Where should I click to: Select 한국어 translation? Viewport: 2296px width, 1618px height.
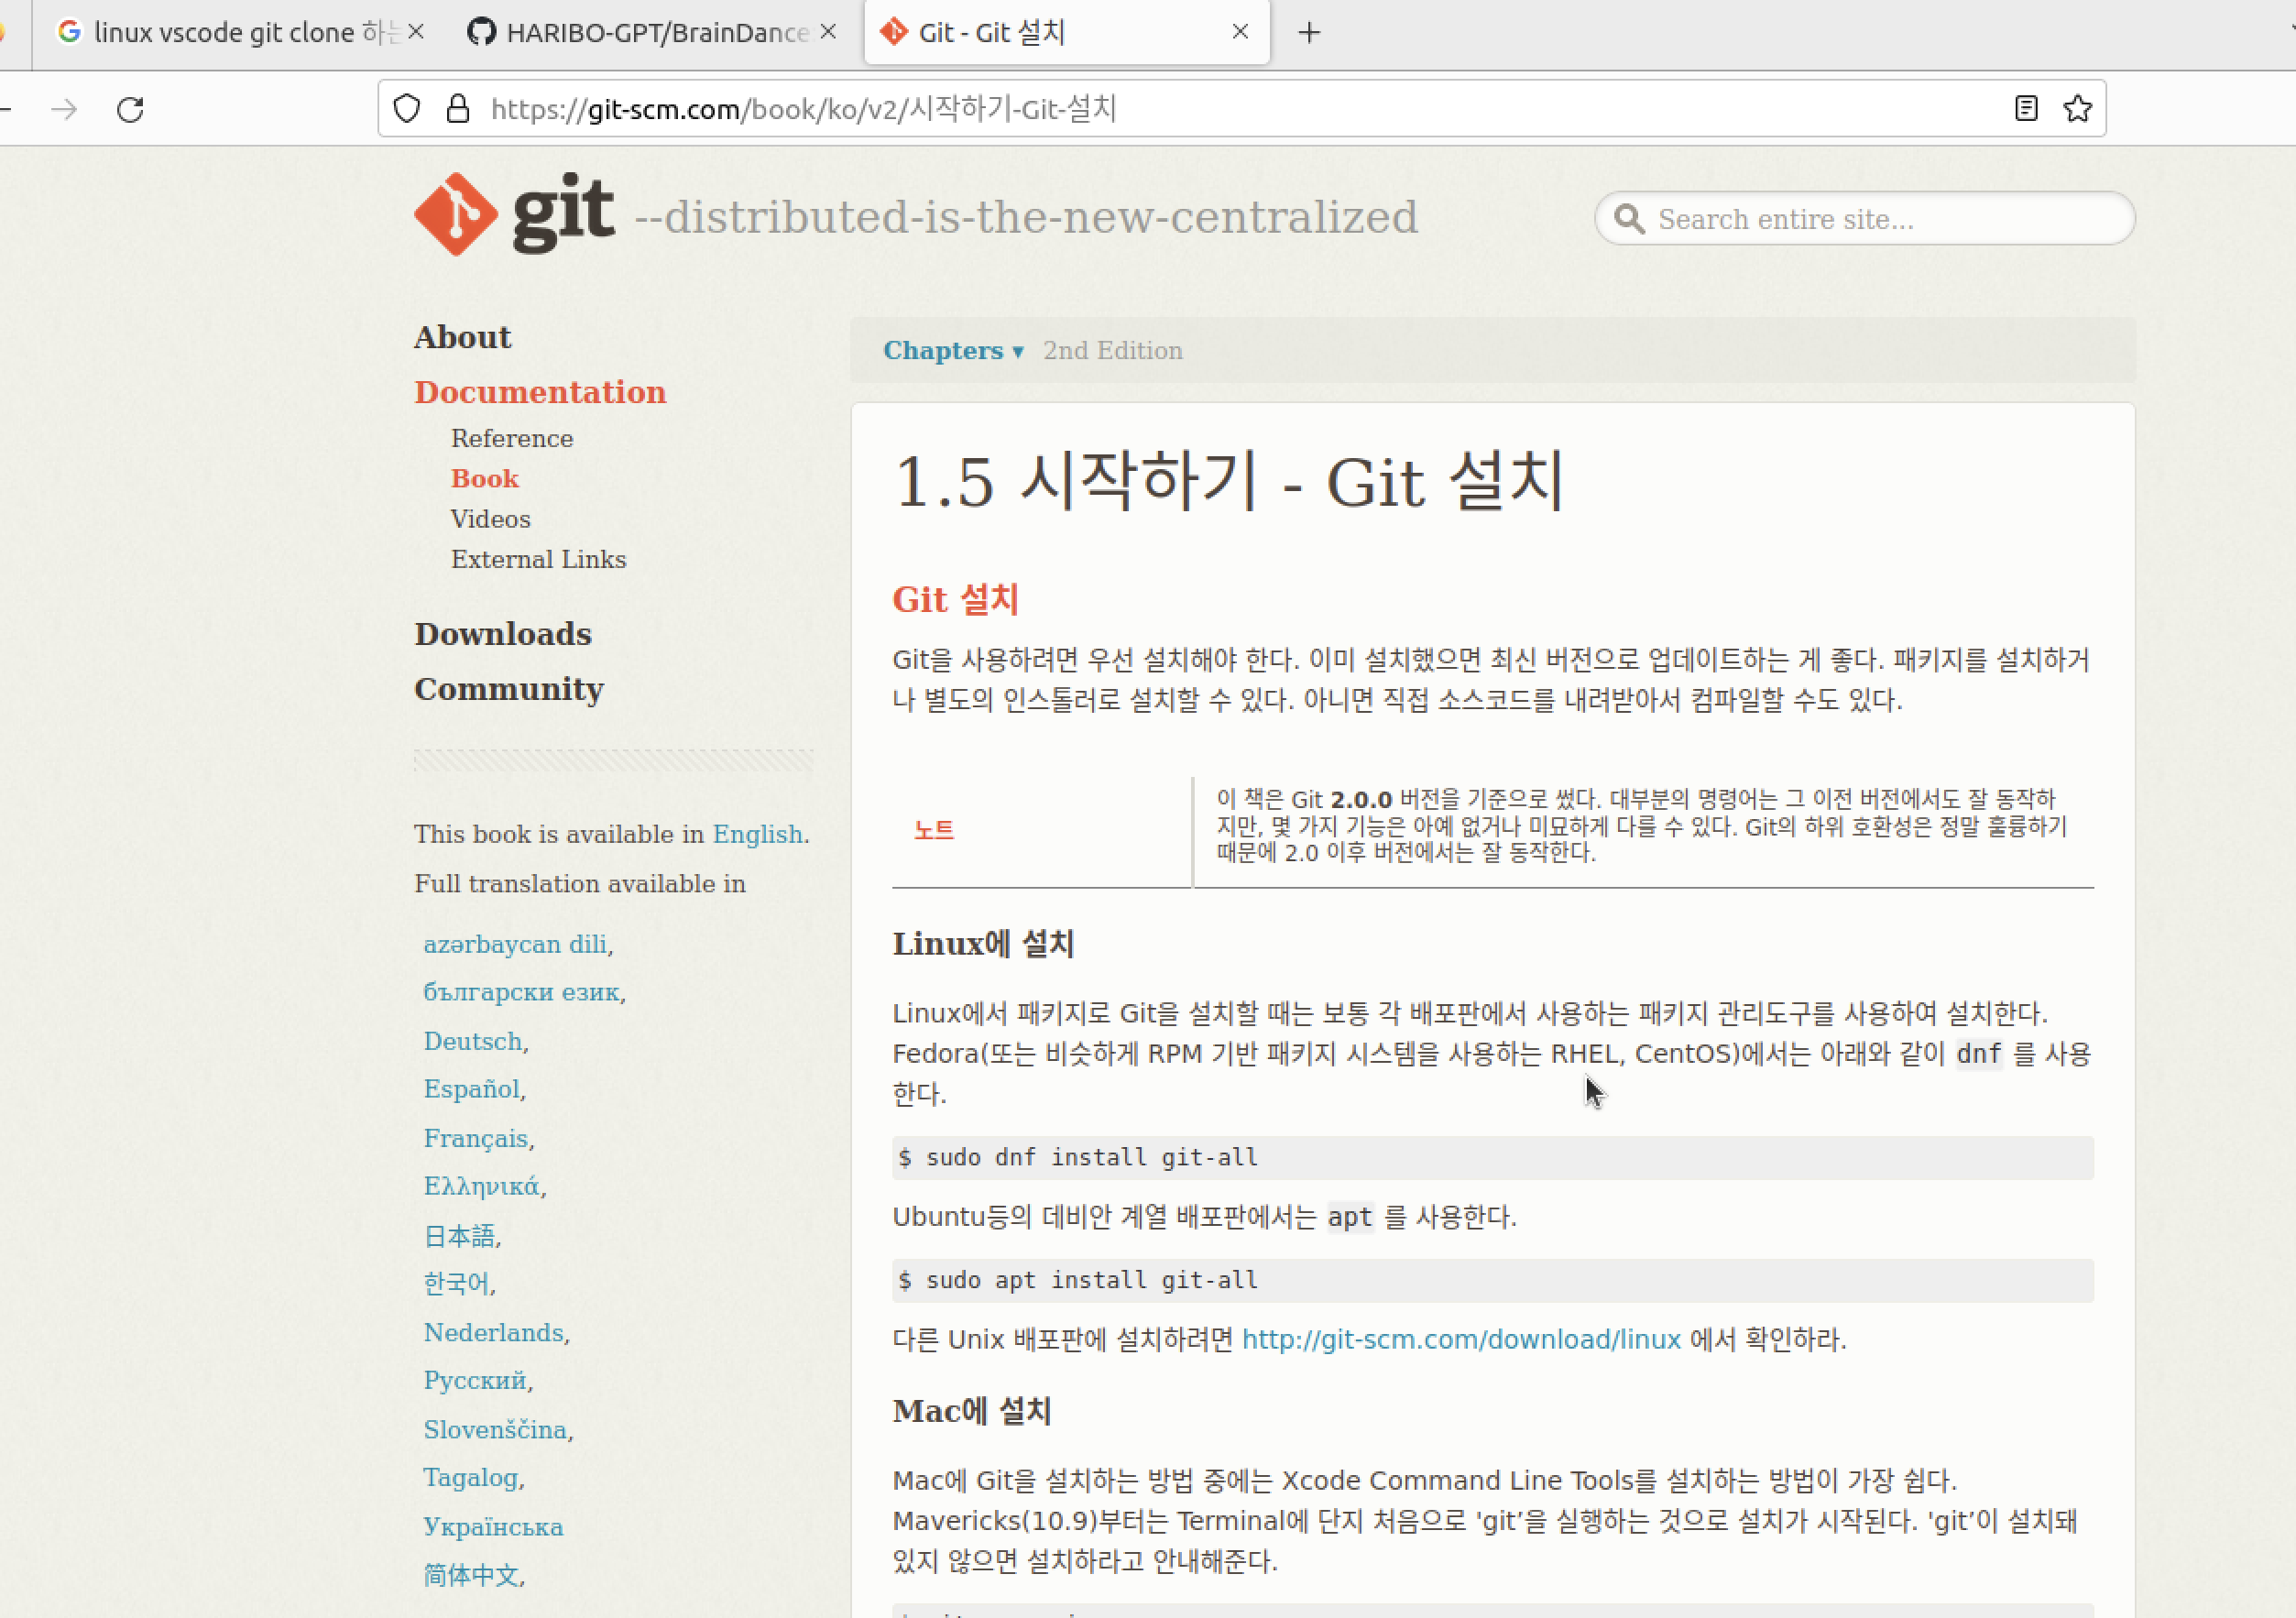pos(456,1283)
